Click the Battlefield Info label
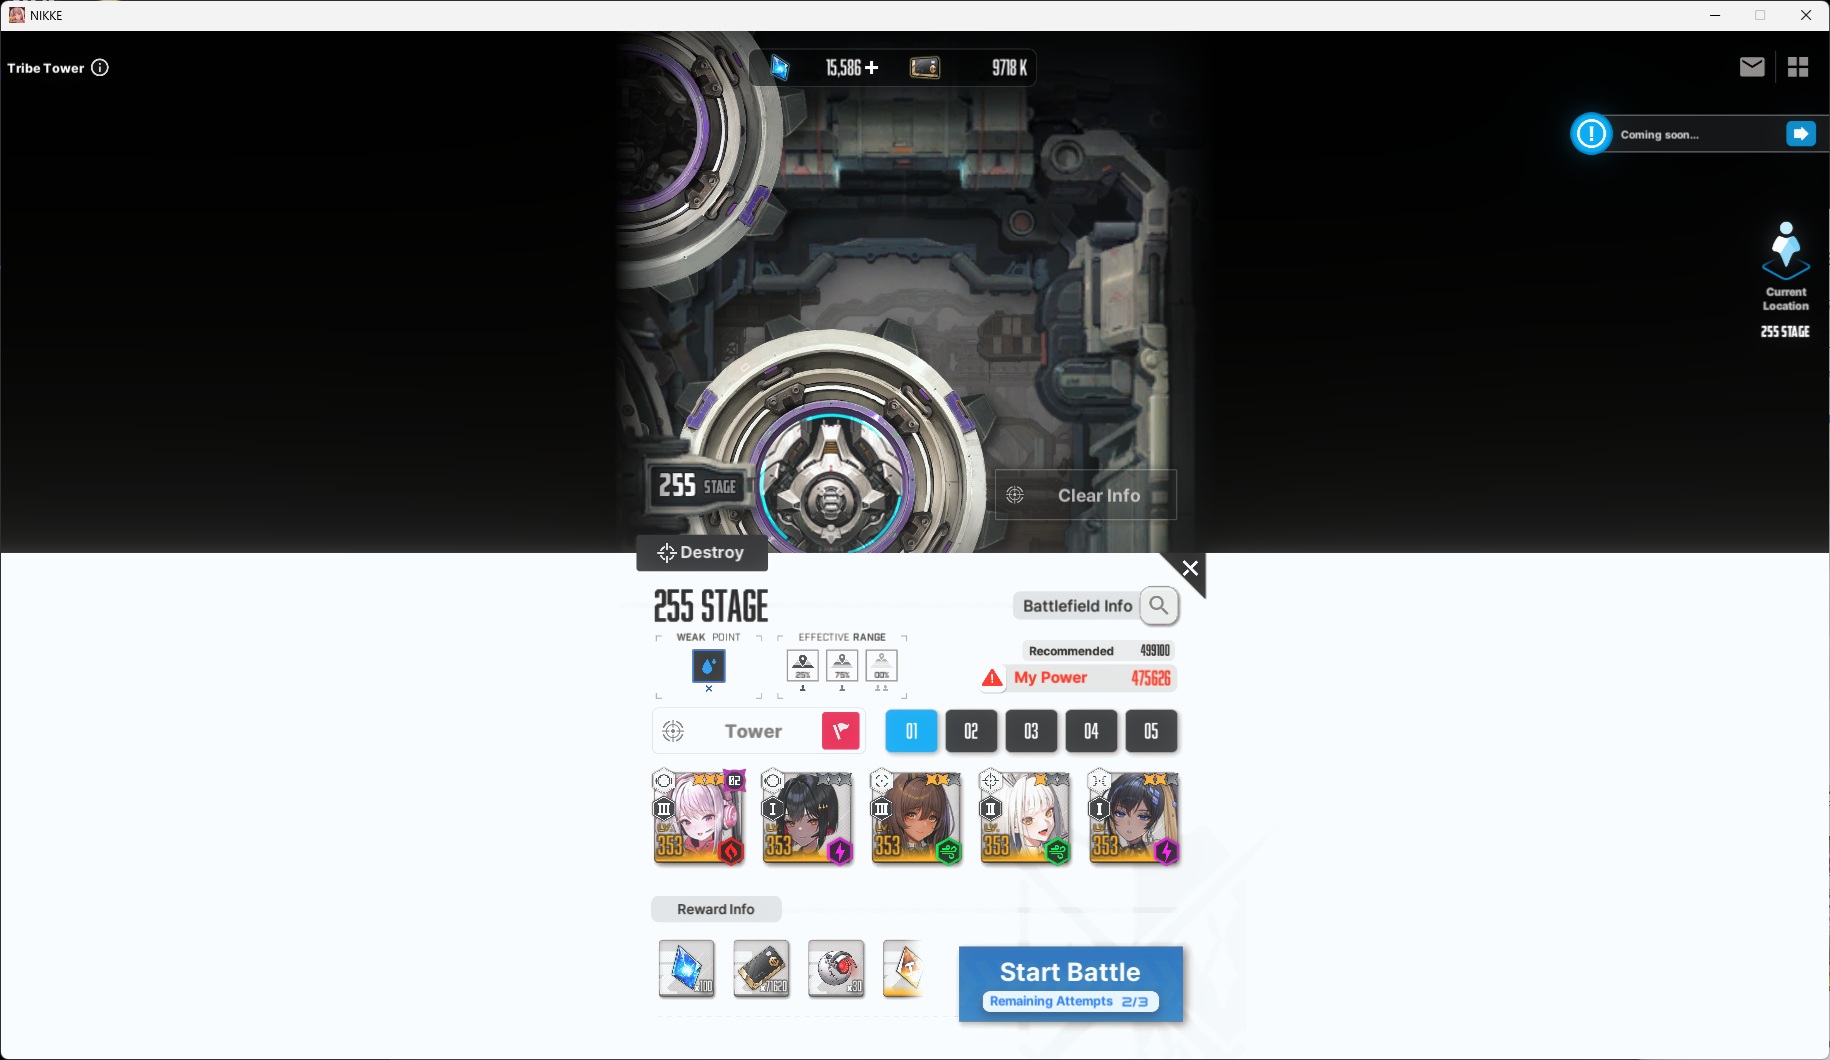 (x=1078, y=606)
